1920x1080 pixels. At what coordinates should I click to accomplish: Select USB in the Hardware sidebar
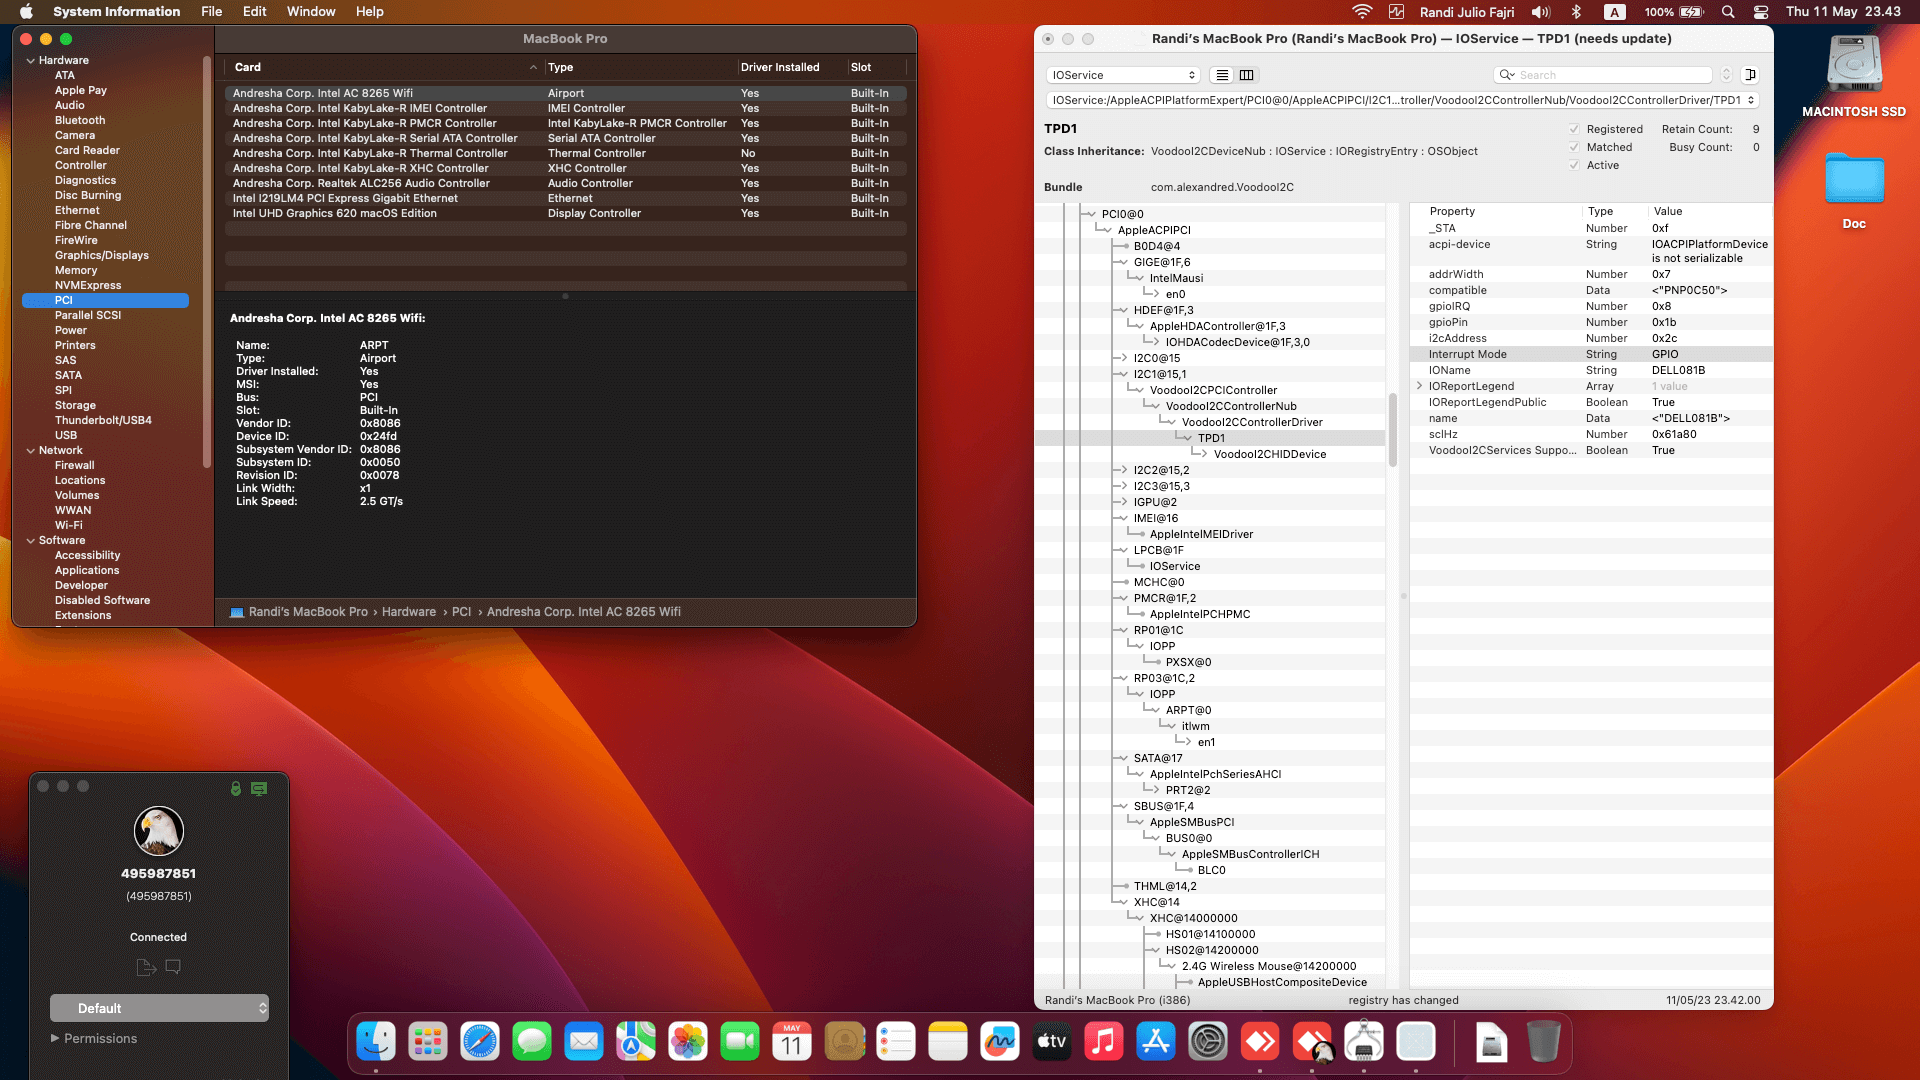click(66, 435)
